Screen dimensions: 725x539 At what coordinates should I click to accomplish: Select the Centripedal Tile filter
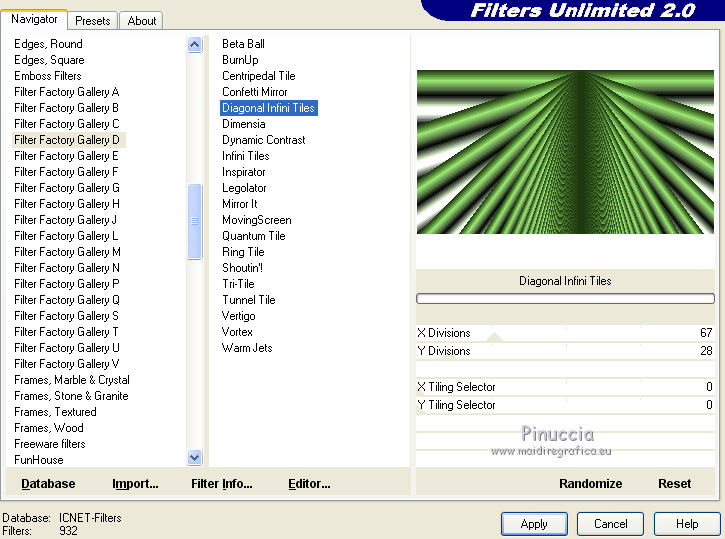coord(258,76)
